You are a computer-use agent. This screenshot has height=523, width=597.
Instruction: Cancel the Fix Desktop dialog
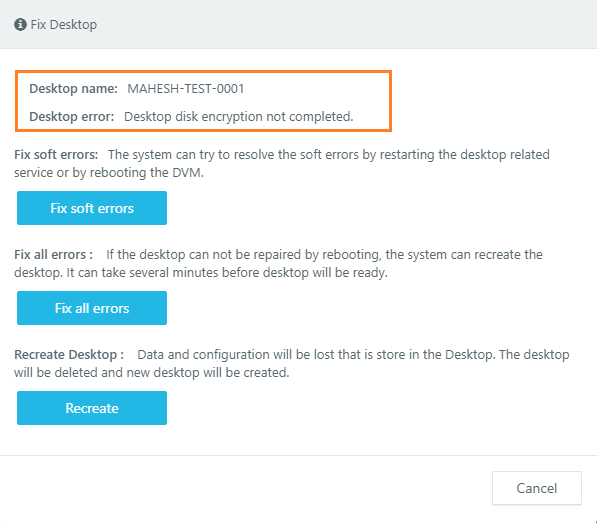536,488
